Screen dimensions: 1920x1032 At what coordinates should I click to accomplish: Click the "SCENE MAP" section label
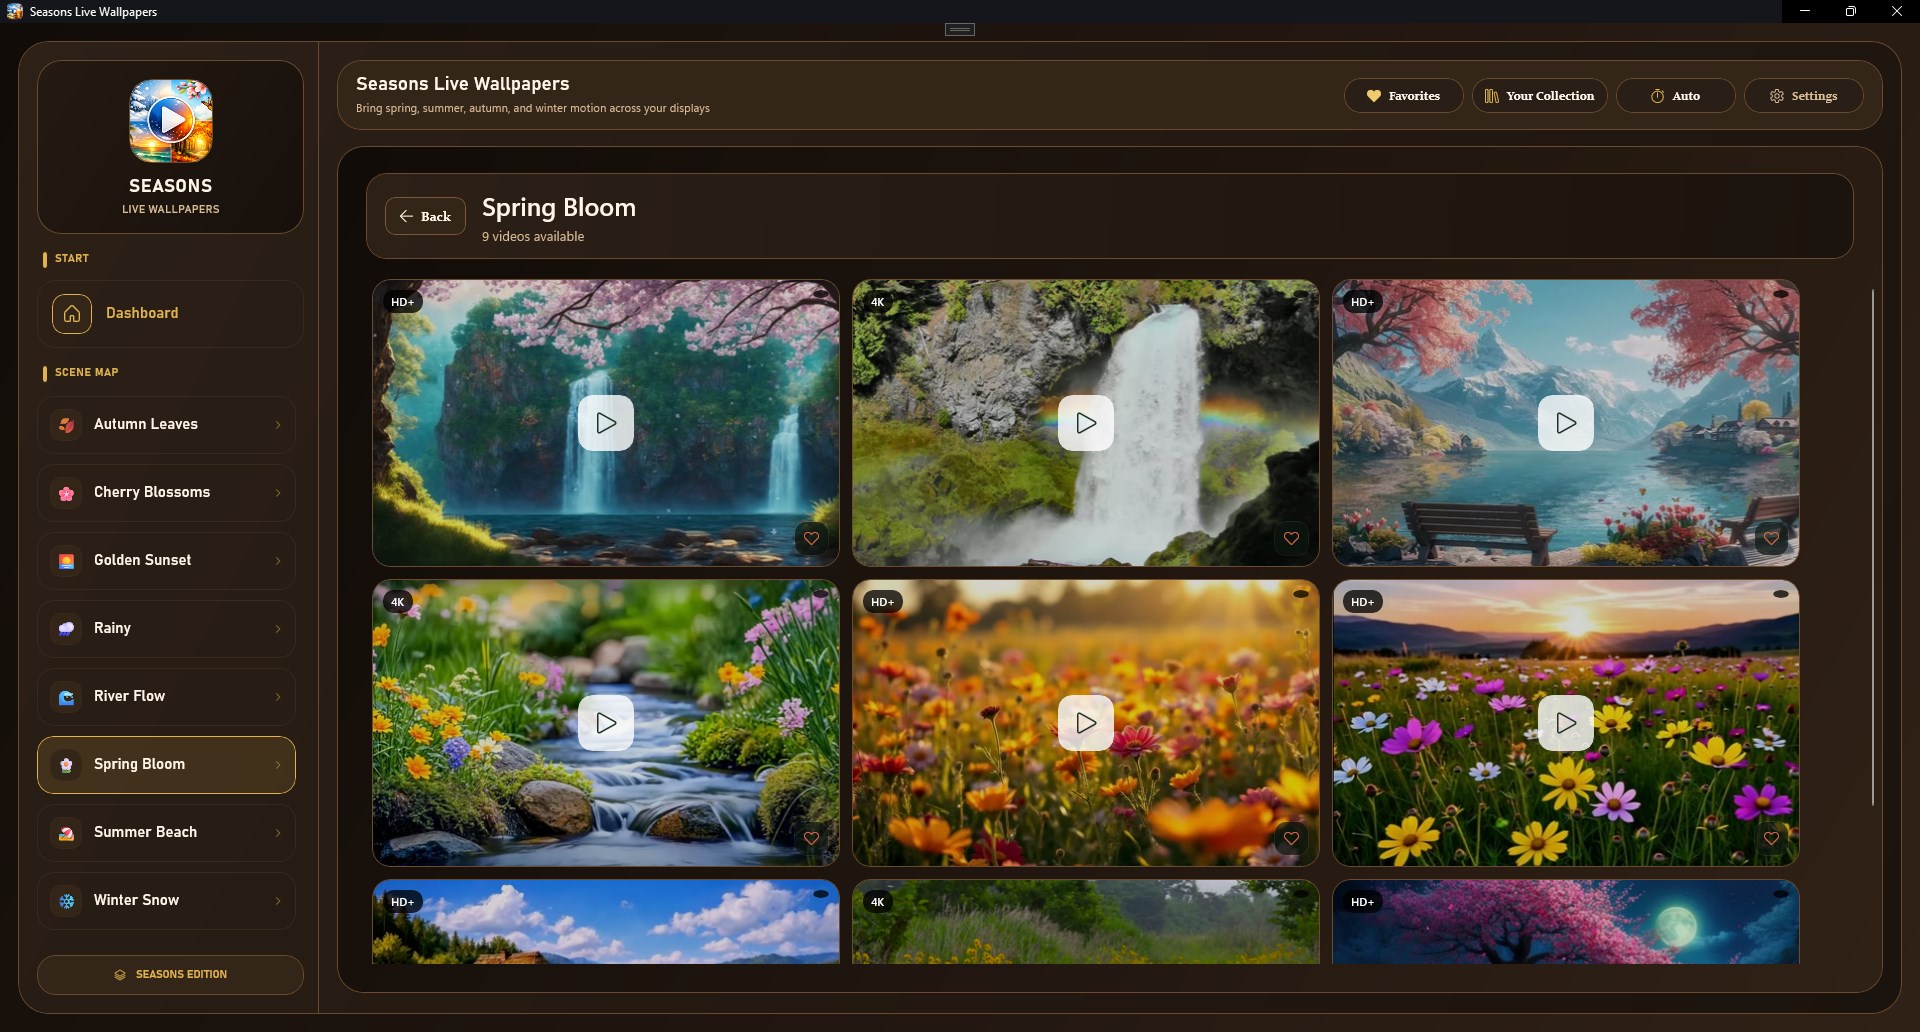[x=86, y=372]
